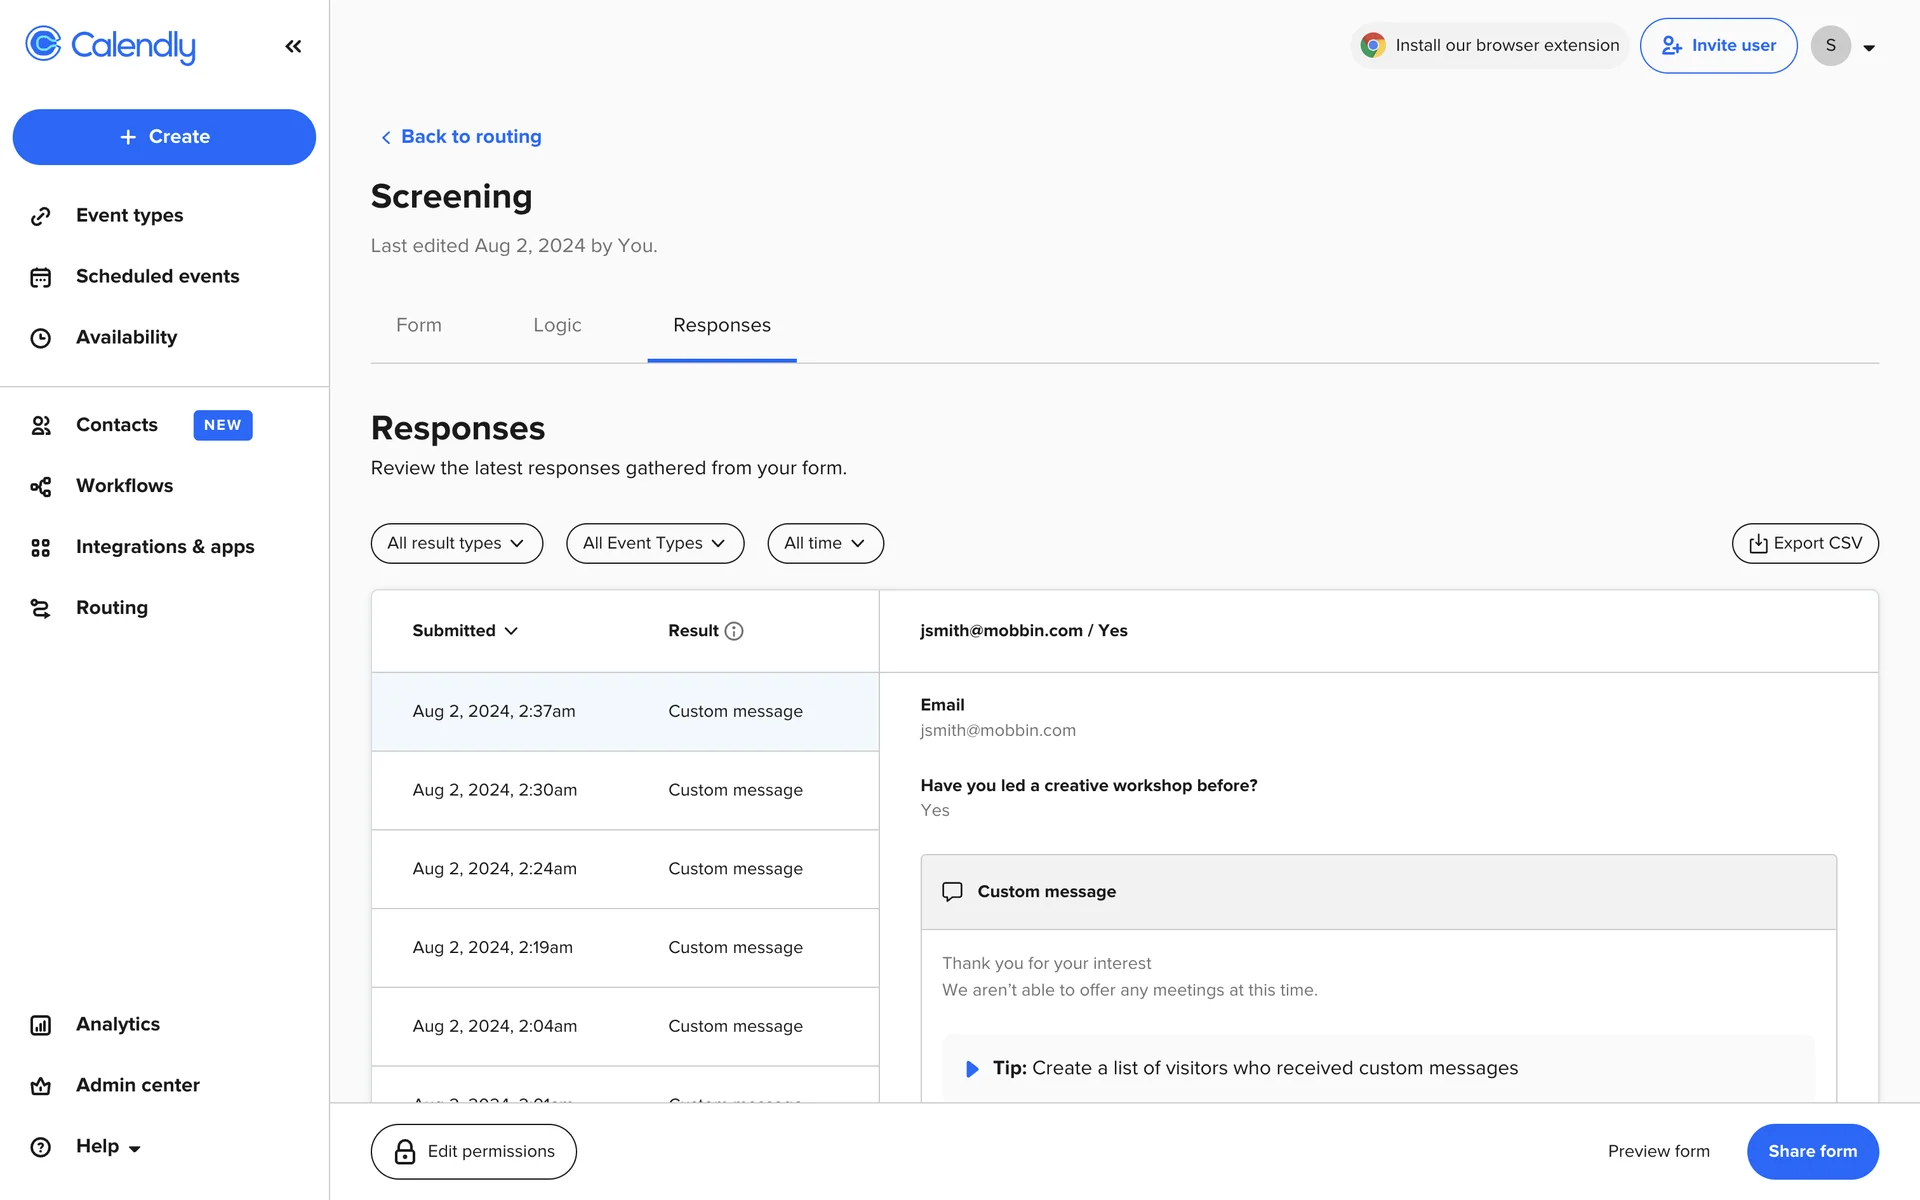Screen dimensions: 1920x1200
Task: Open Event types from link icon
Action: click(x=40, y=216)
